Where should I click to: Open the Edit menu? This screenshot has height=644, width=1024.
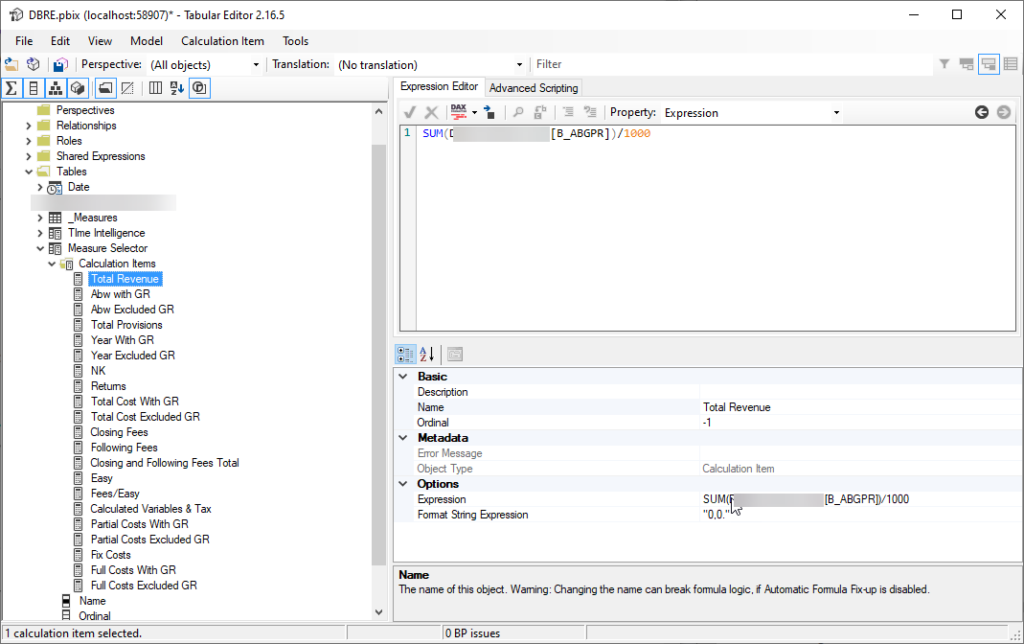click(x=60, y=40)
